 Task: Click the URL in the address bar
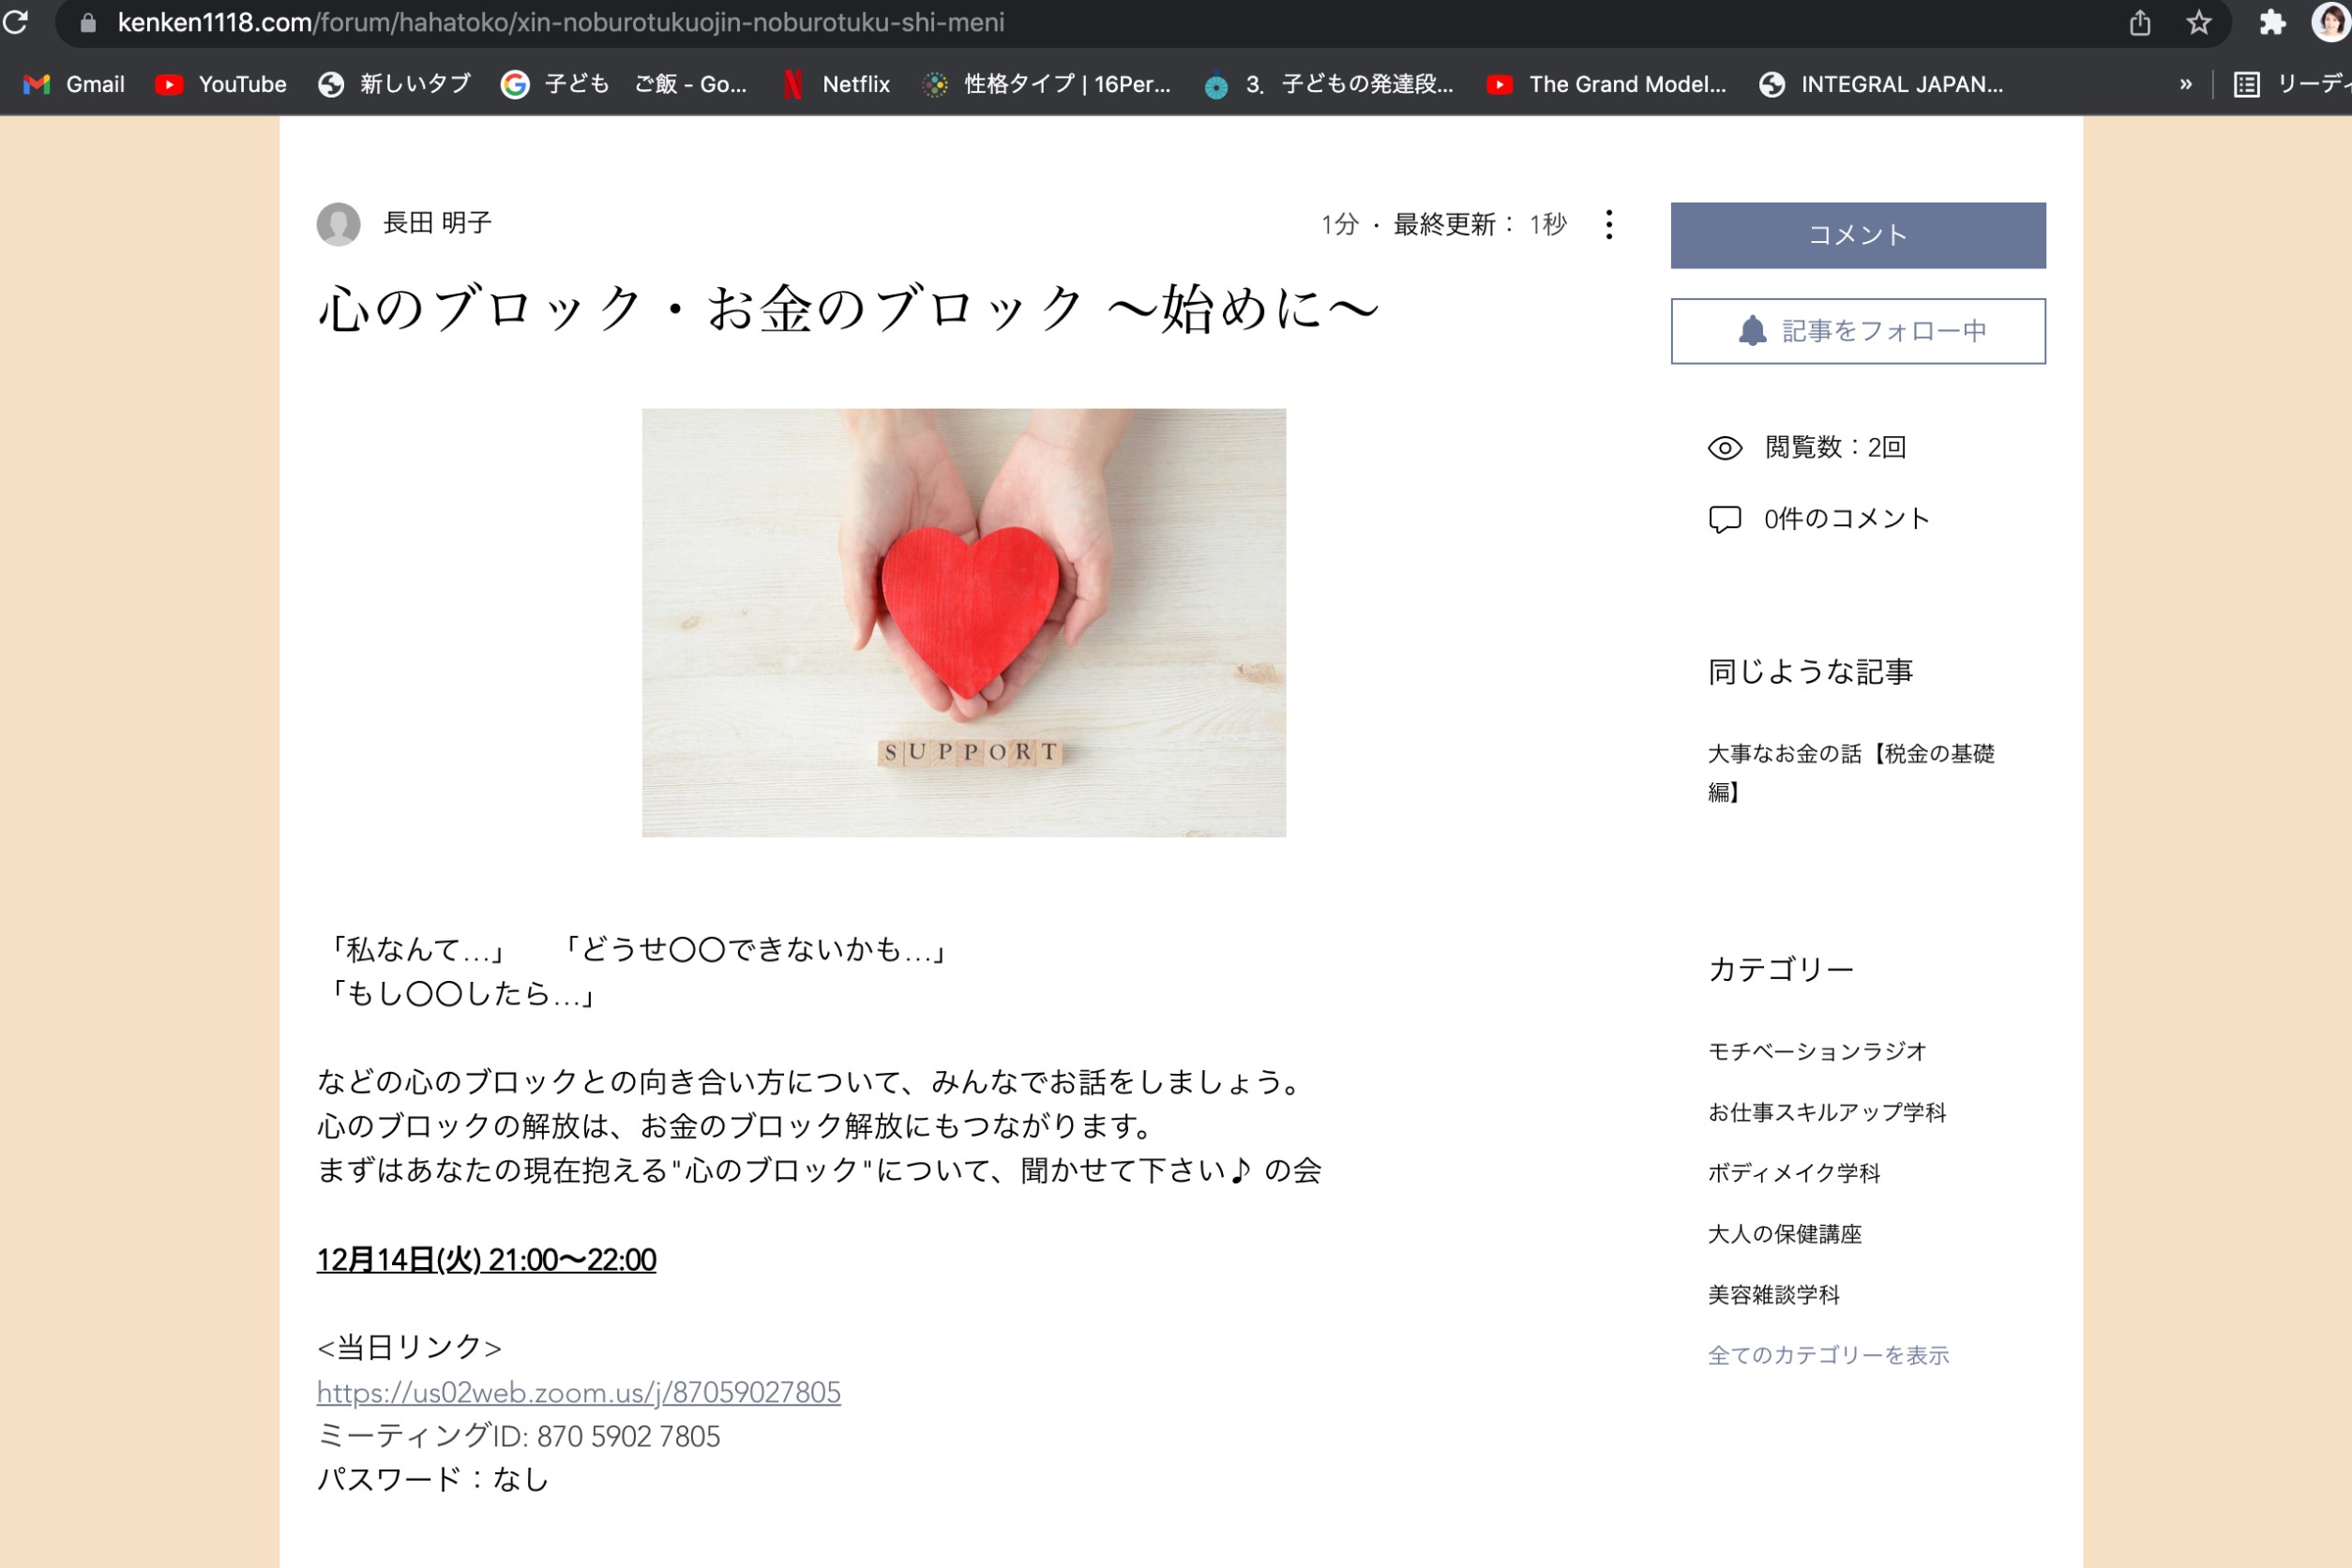(x=561, y=22)
